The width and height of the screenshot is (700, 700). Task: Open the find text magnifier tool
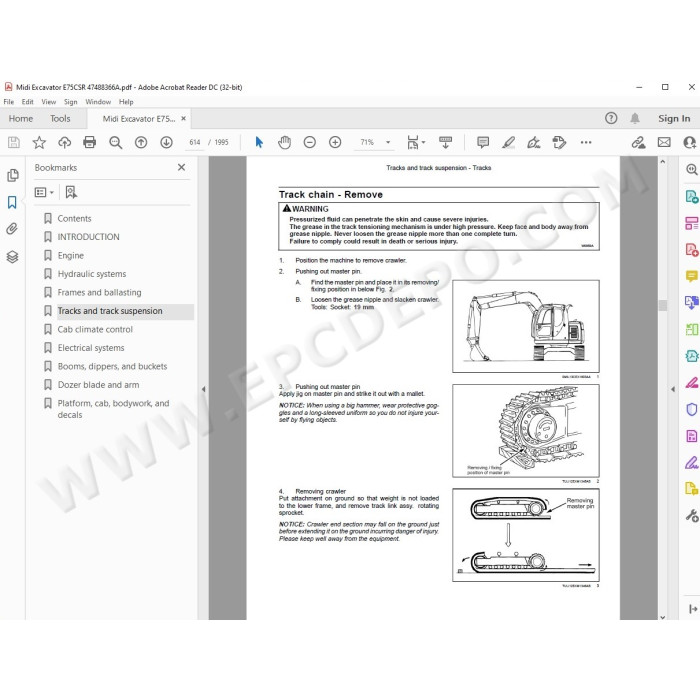point(116,142)
